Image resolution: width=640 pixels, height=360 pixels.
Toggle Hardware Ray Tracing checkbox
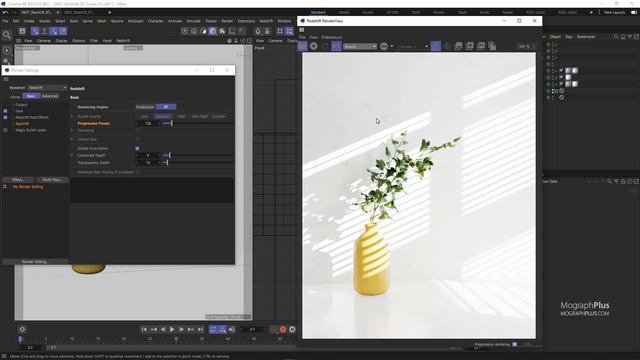tap(138, 172)
